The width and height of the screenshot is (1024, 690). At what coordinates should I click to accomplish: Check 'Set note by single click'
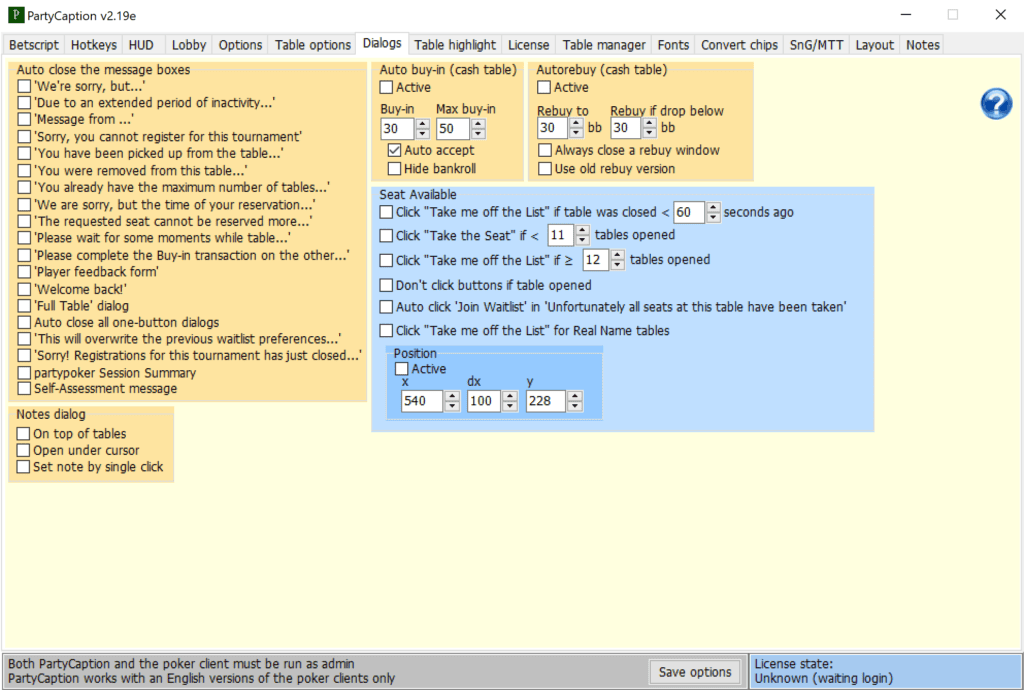click(x=24, y=467)
